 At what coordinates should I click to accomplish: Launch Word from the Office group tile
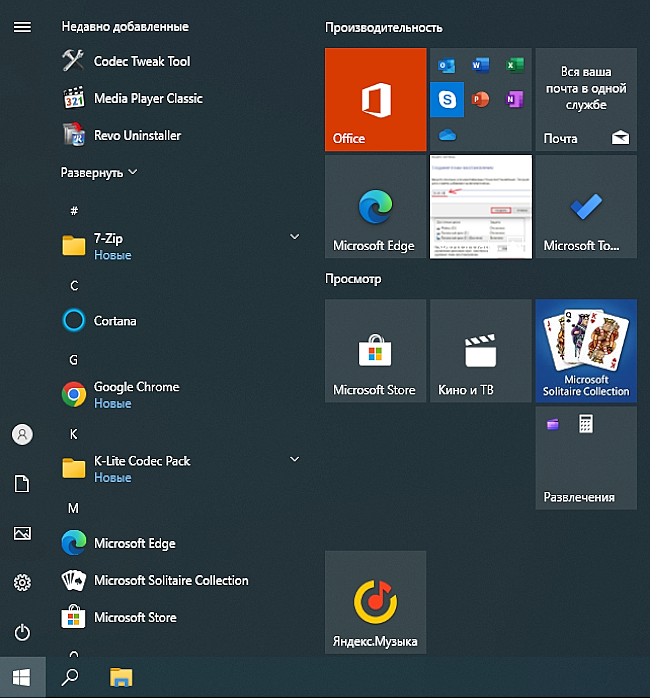click(480, 65)
